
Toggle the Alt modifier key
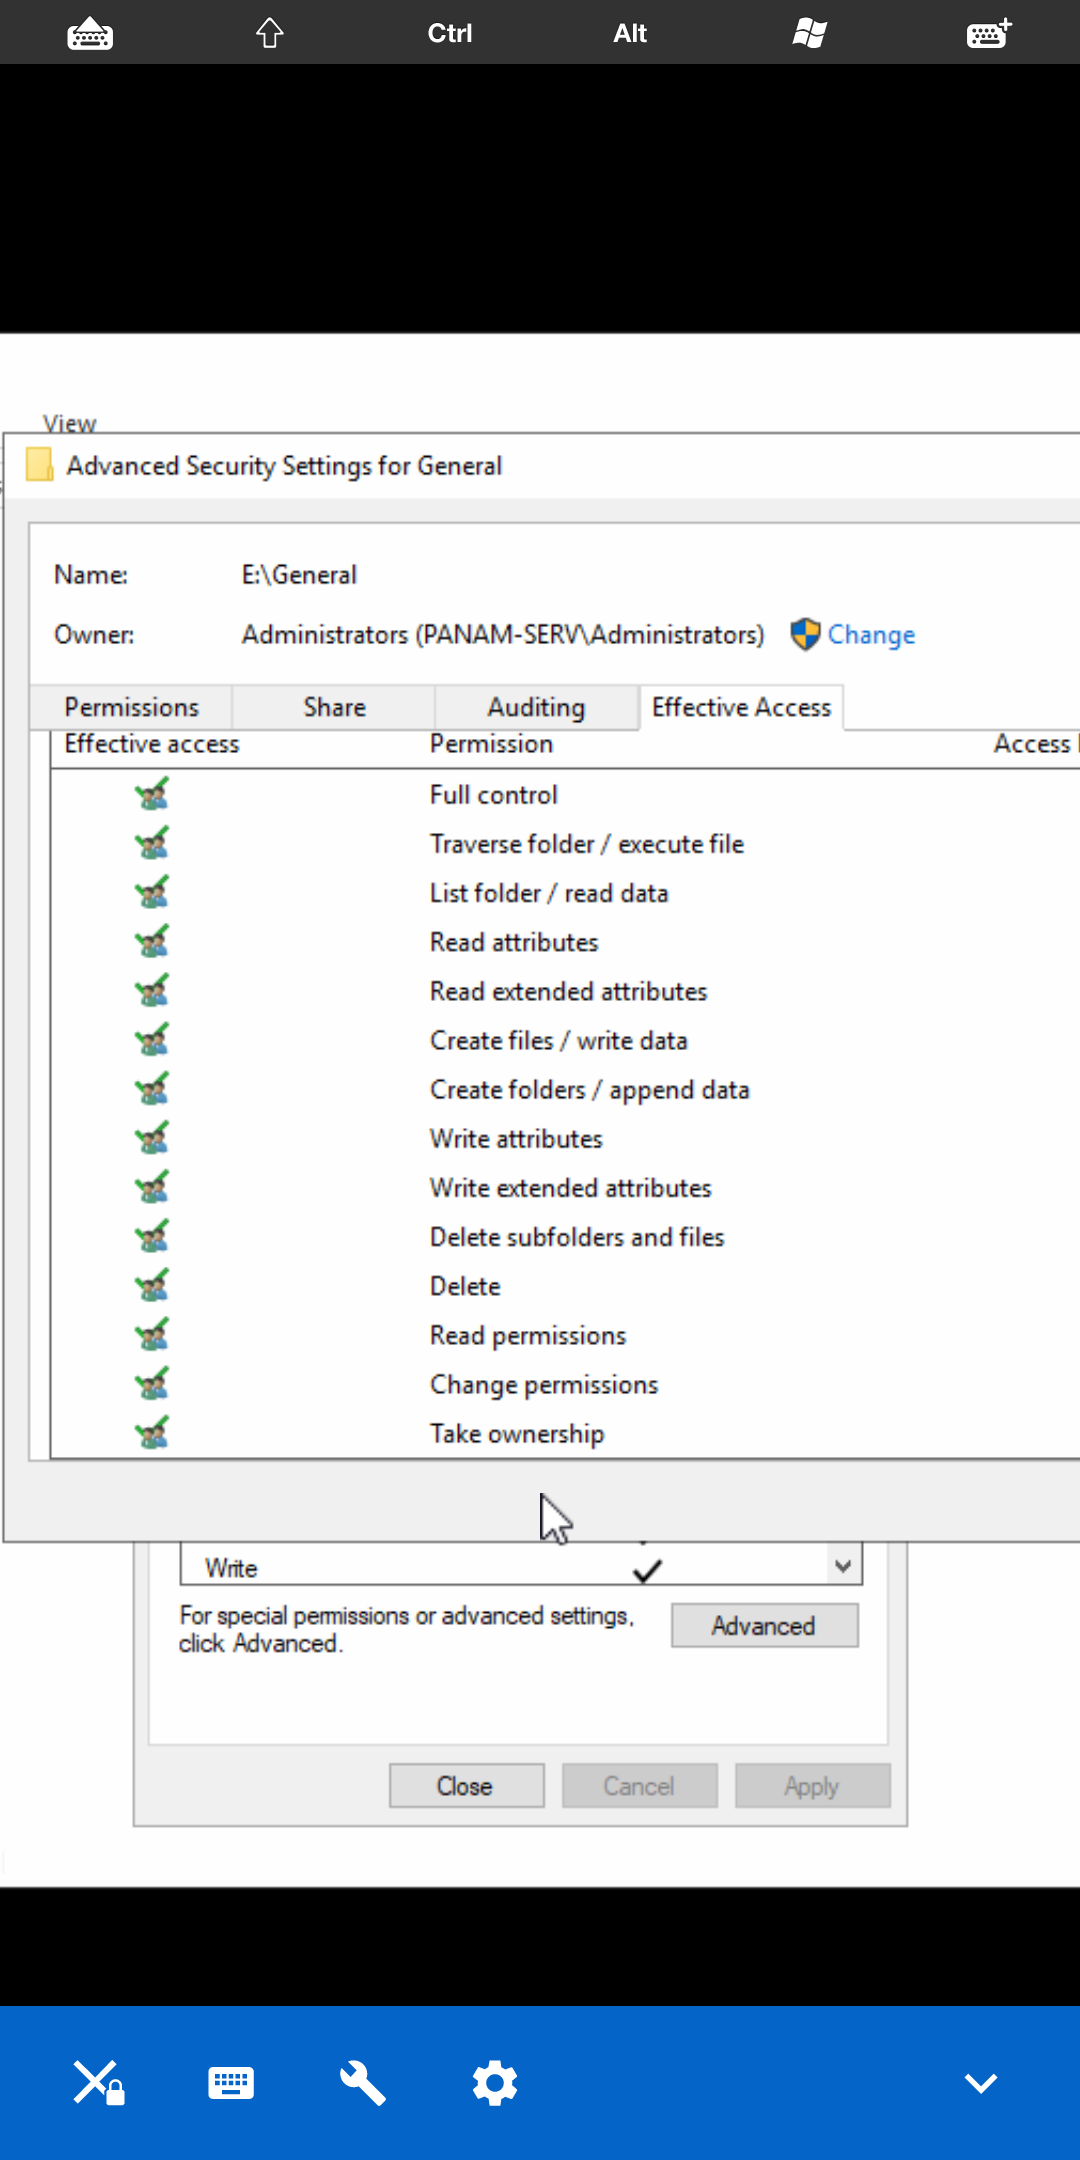[x=630, y=33]
